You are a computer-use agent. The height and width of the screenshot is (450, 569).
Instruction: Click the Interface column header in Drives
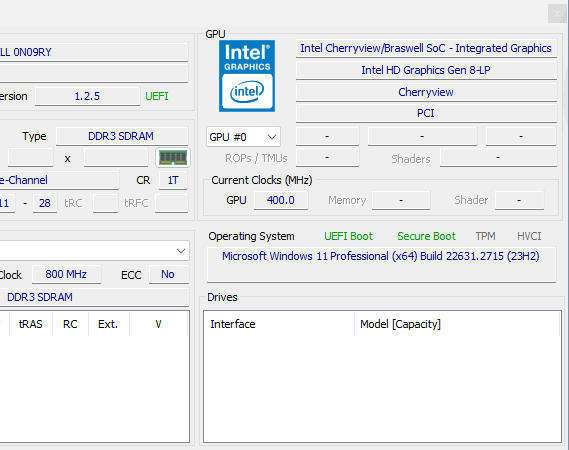[x=279, y=324]
